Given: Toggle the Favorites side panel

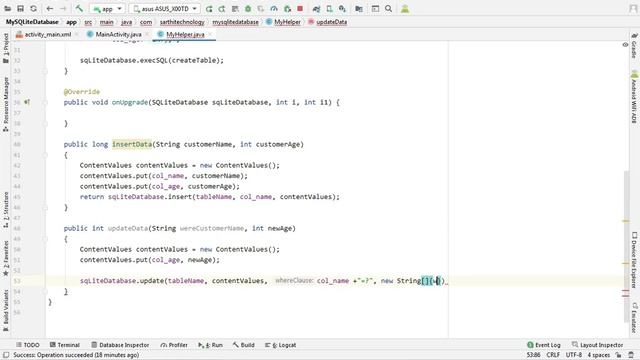Looking at the screenshot, I should click(6, 258).
